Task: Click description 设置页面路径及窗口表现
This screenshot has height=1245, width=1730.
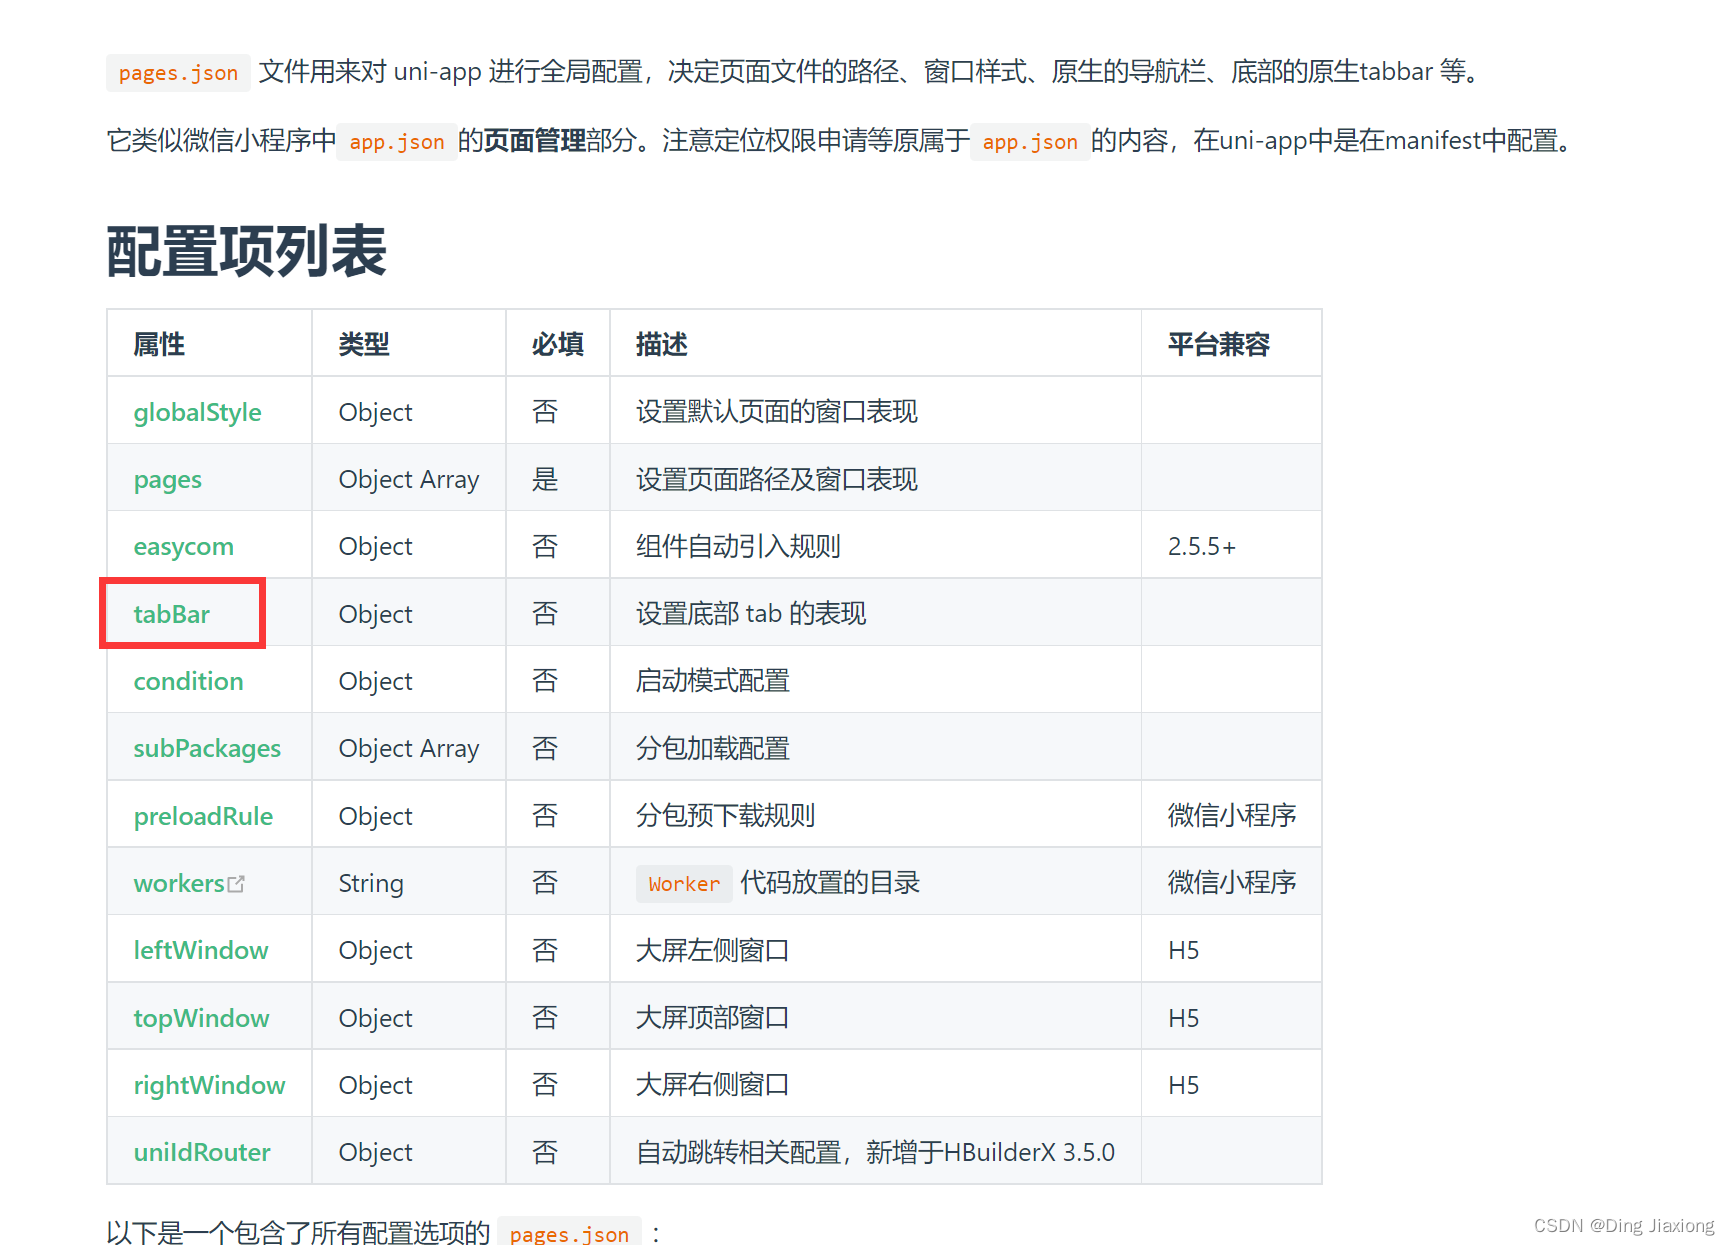Action: (x=776, y=480)
